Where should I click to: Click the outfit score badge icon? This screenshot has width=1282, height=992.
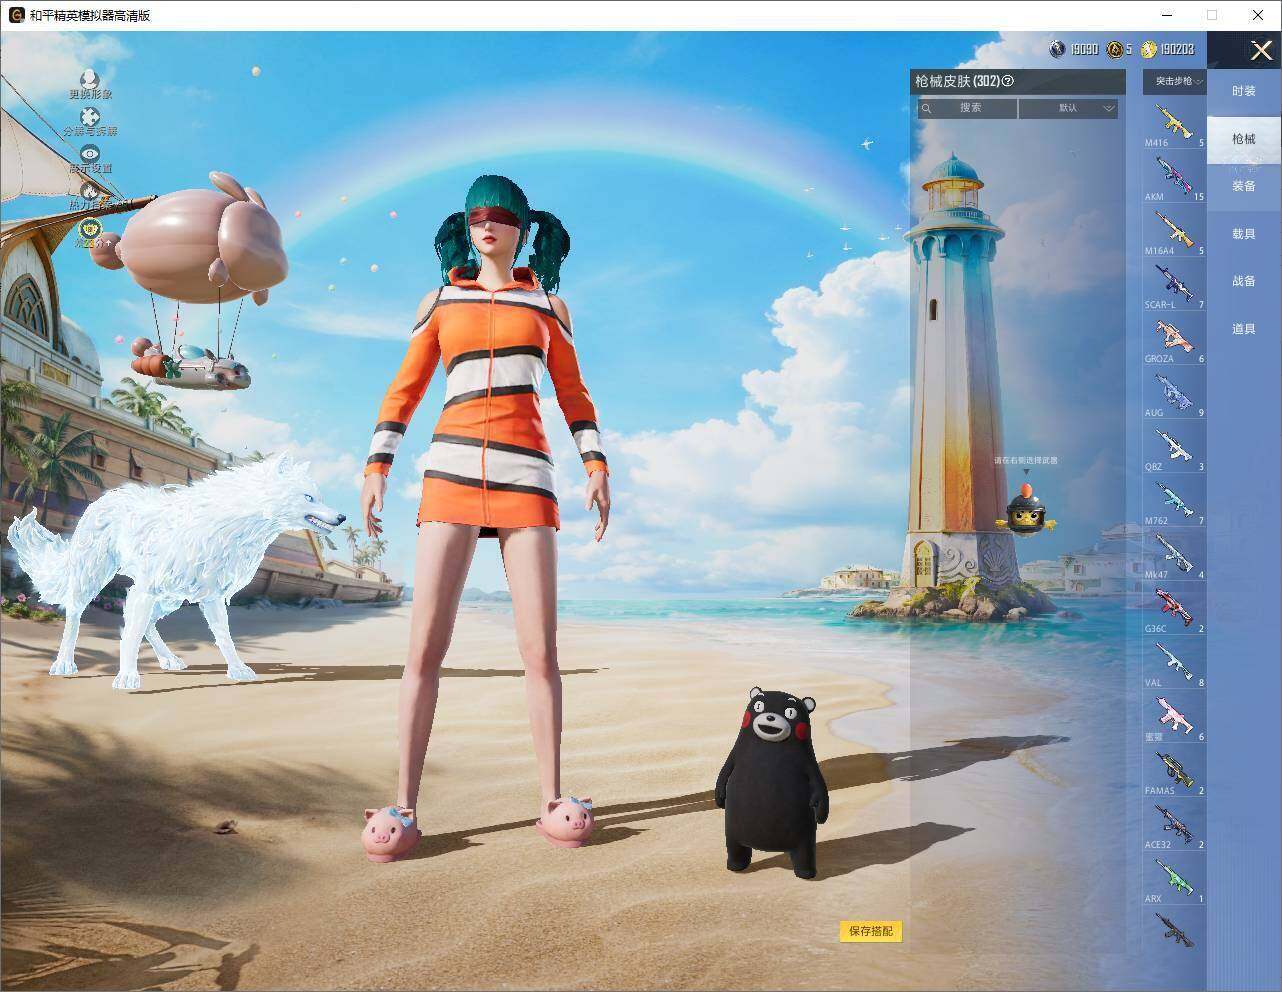pos(90,230)
